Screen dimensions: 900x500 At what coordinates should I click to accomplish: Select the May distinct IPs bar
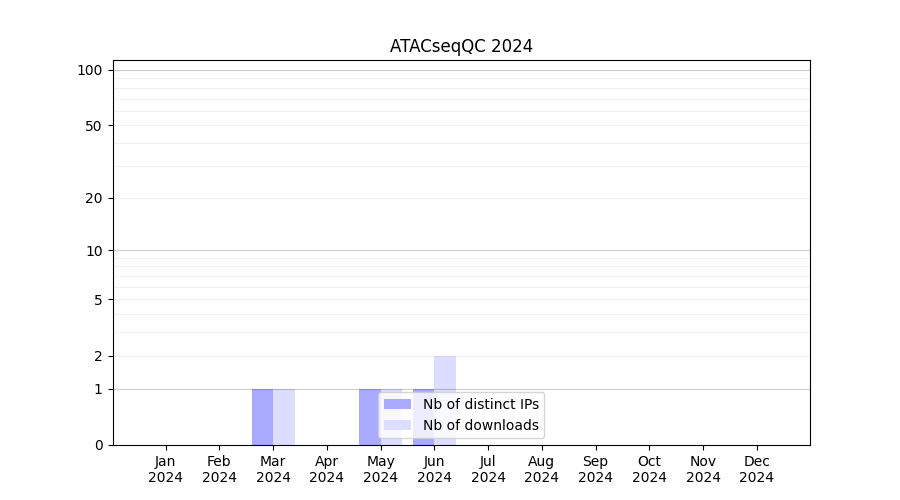369,416
